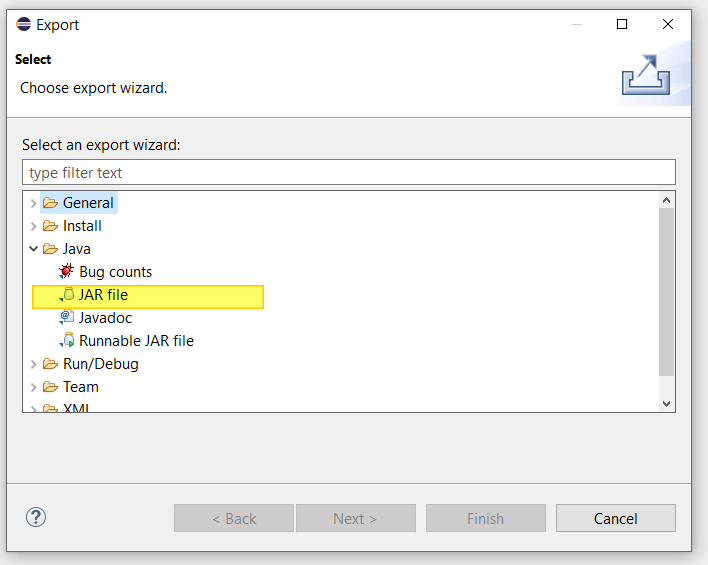This screenshot has height=565, width=708.
Task: Expand the Install category
Action: pos(33,226)
